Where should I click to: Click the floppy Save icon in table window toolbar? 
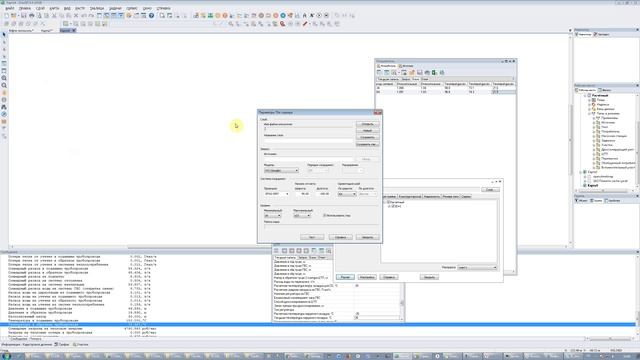[420, 73]
